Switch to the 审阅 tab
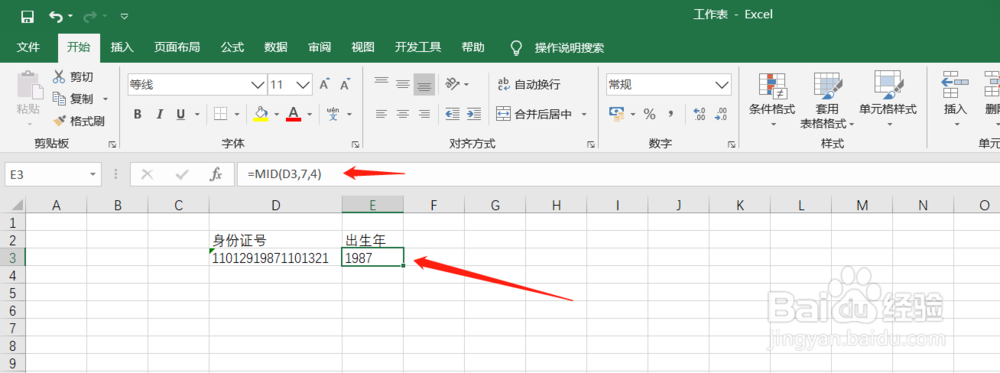Image resolution: width=1000 pixels, height=373 pixels. 320,47
